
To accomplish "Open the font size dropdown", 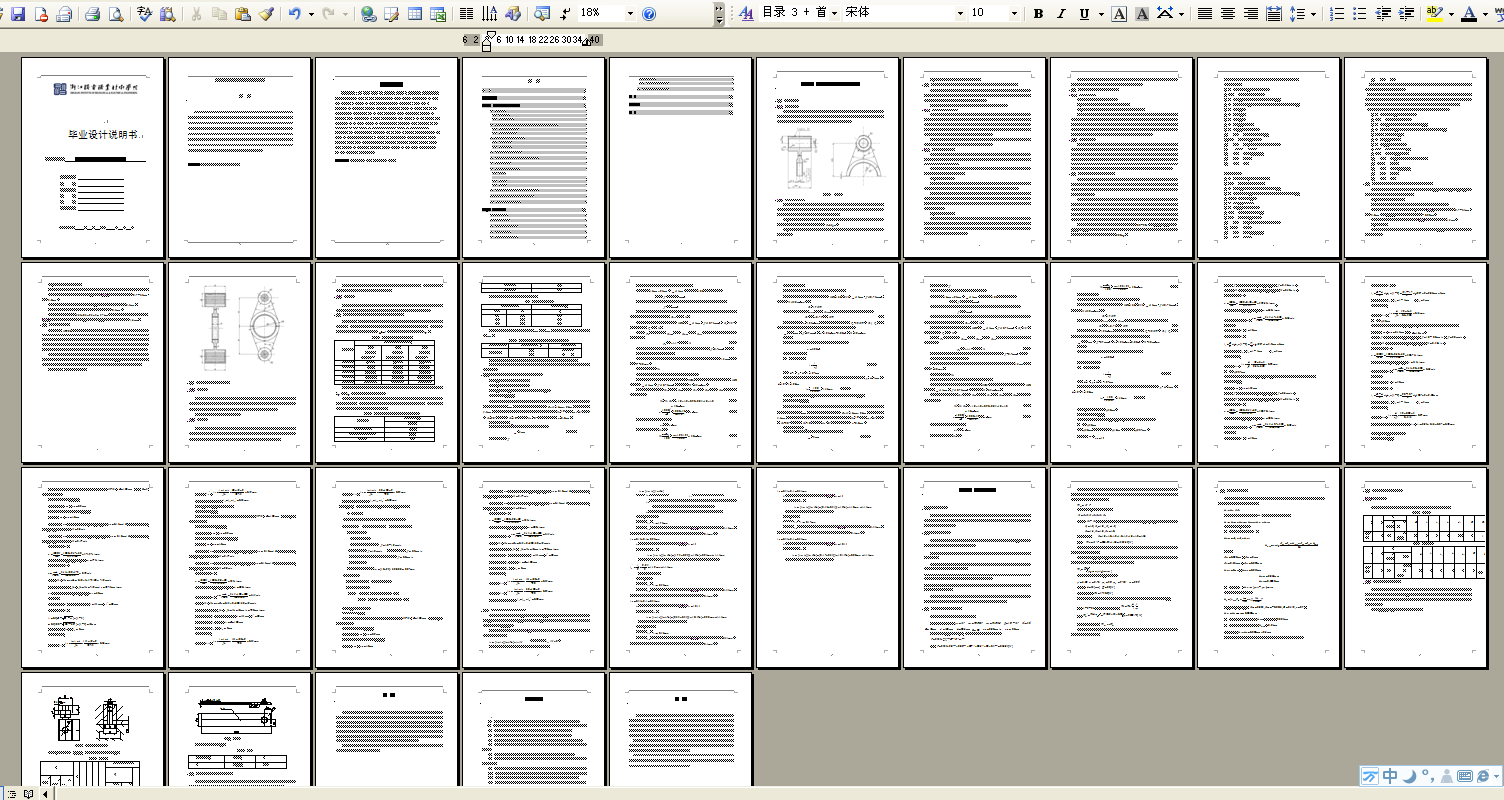I will coord(1014,13).
